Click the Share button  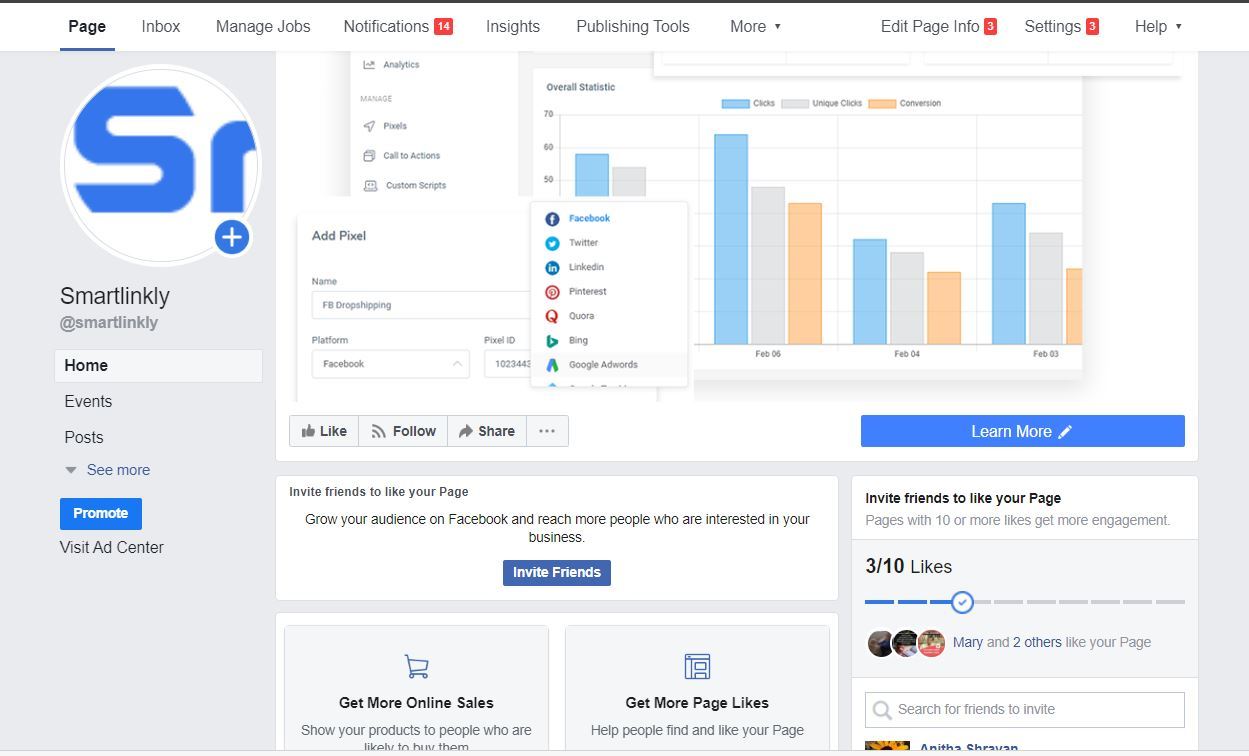coord(487,431)
